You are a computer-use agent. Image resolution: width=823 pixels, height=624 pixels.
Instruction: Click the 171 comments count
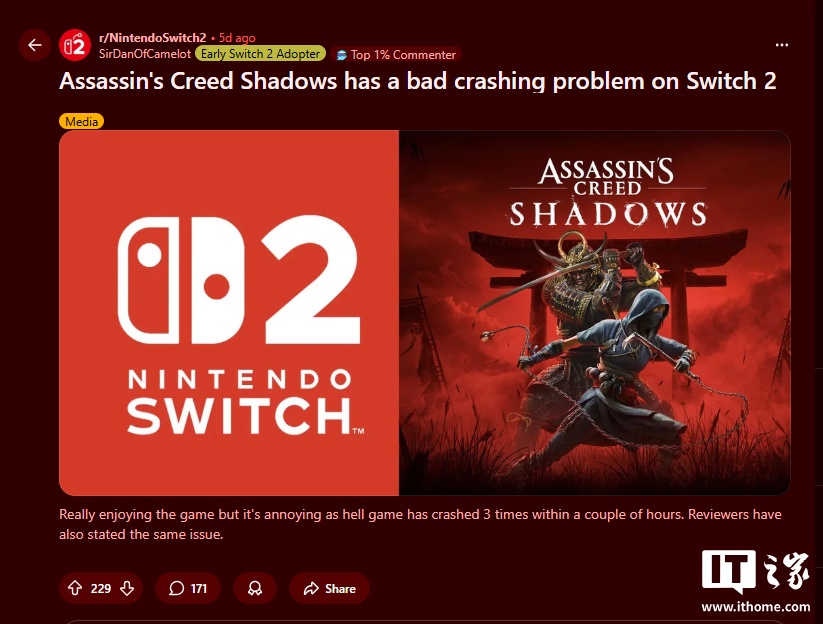coord(199,588)
